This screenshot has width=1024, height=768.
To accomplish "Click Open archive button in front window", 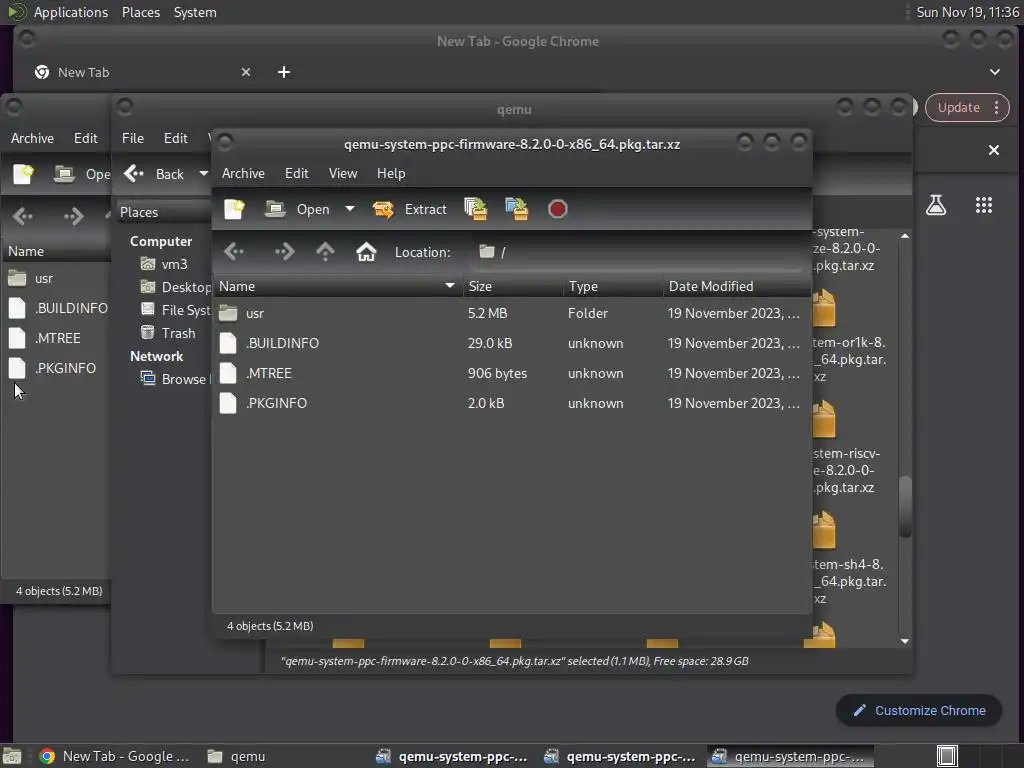I will pyautogui.click(x=297, y=209).
